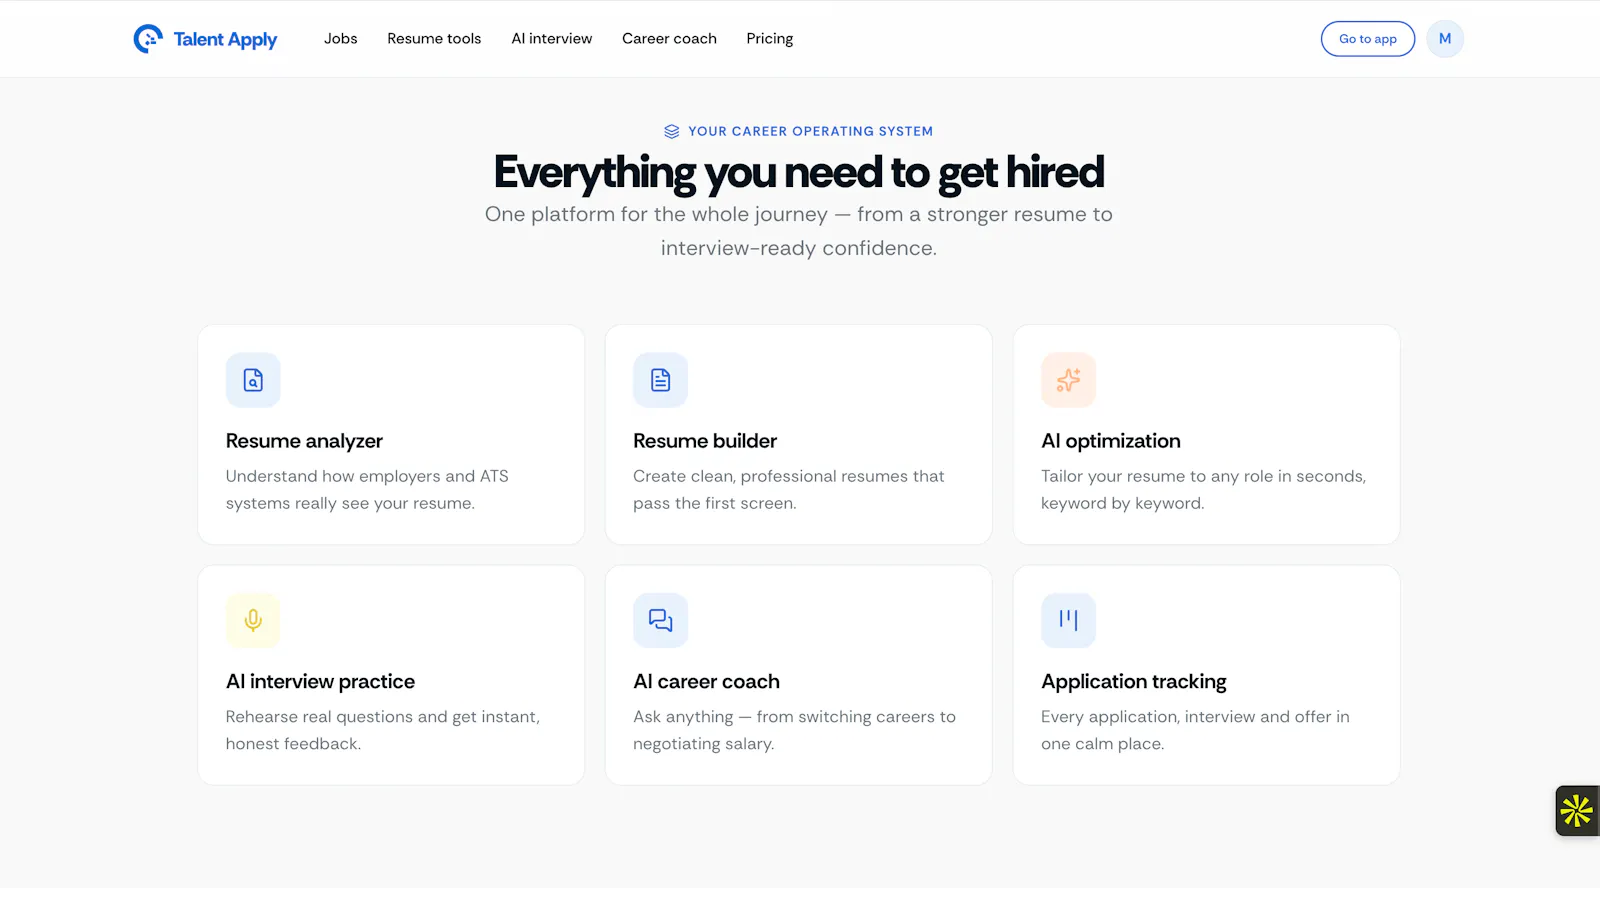Click the layers icon beside Your Career Operating System
1600x913 pixels.
click(672, 131)
